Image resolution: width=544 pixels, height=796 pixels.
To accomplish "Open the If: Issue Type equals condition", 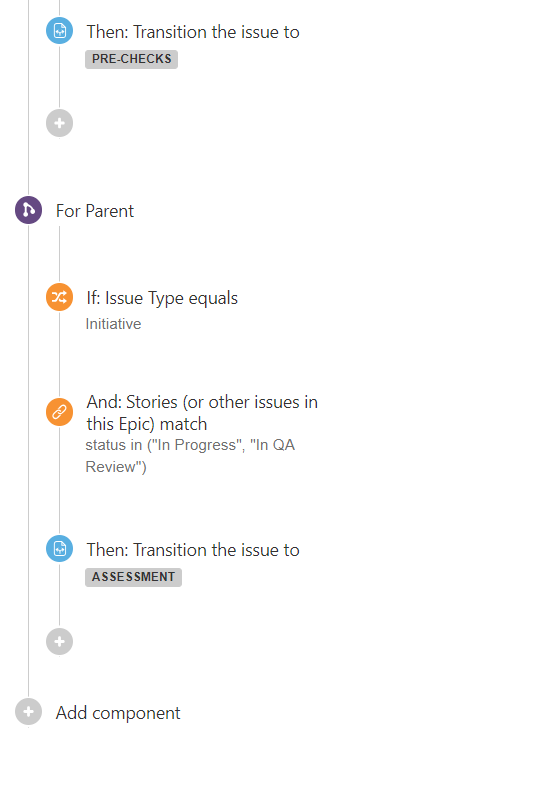I will pyautogui.click(x=162, y=298).
